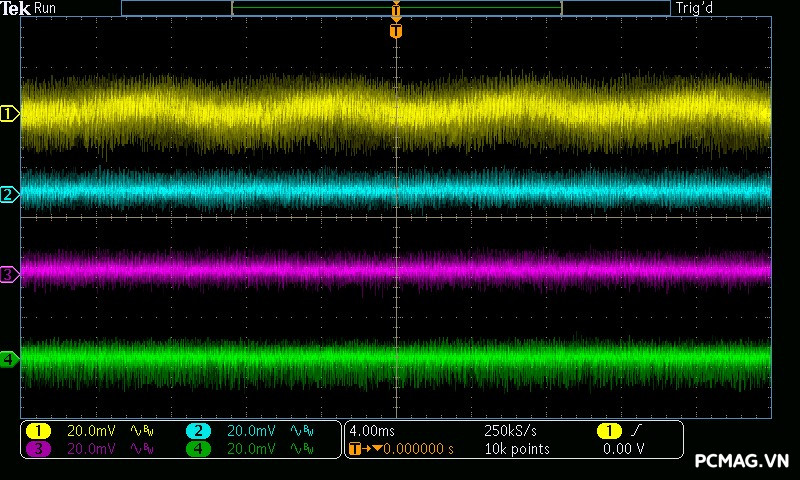Click the cyan channel 2 ground marker

(x=9, y=194)
